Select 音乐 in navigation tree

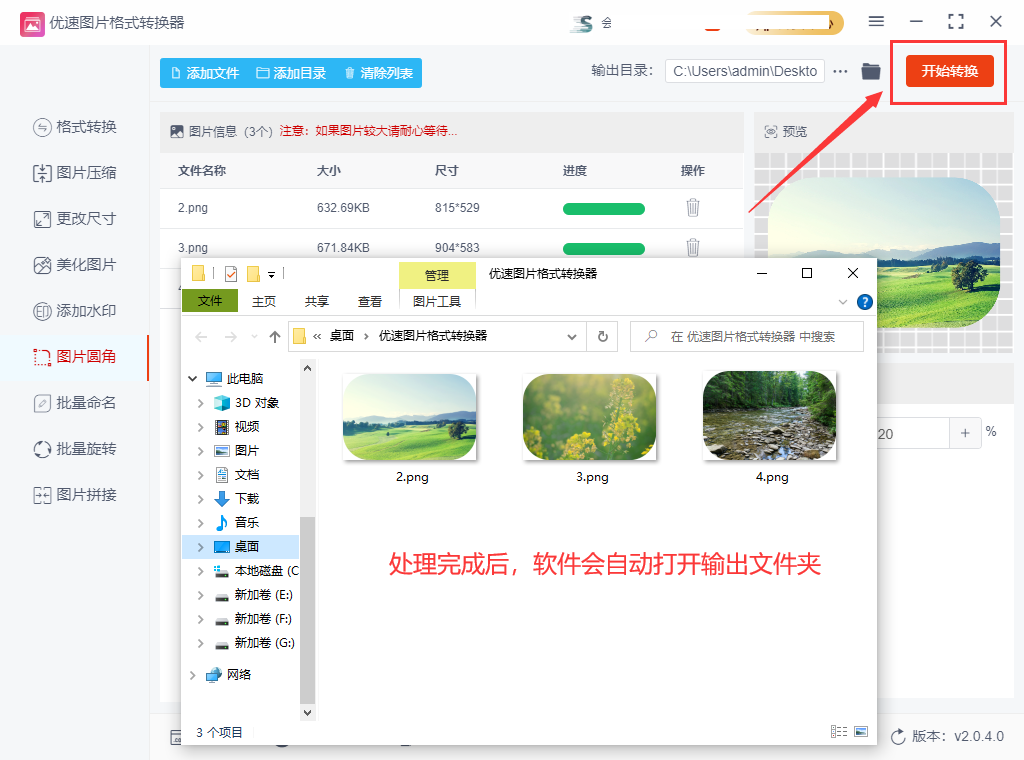237,523
